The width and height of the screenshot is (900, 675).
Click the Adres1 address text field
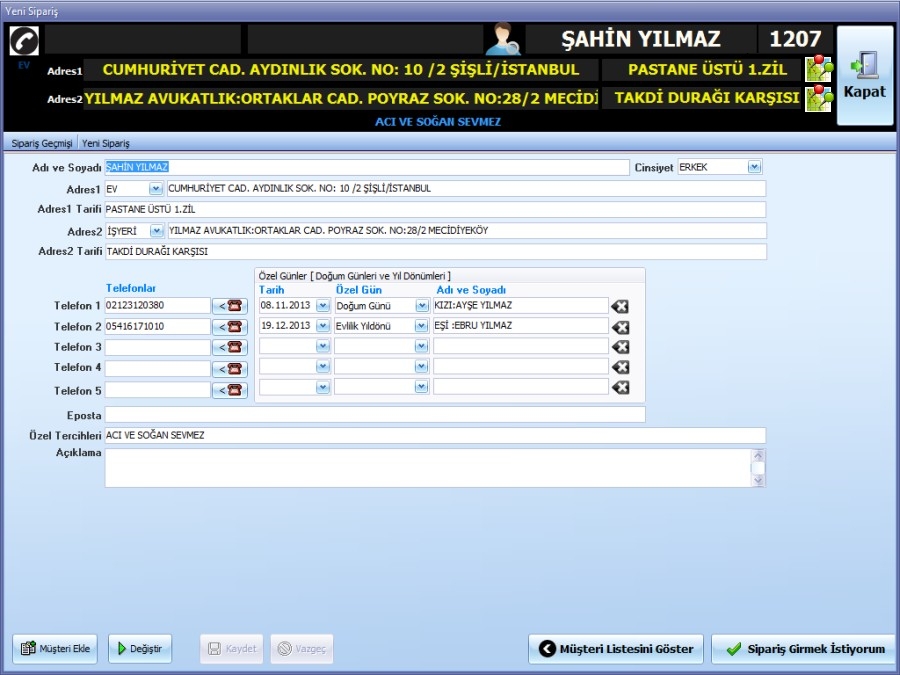coord(466,188)
